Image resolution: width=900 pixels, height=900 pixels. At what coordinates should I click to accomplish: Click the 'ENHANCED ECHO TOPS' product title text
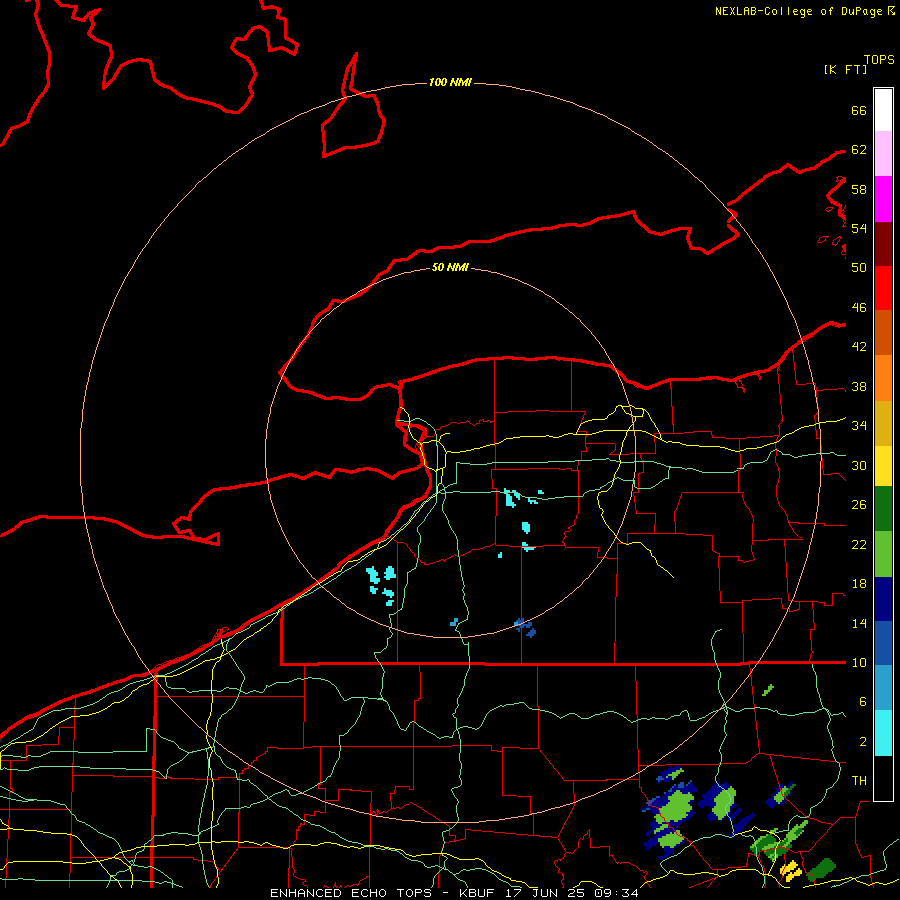(x=351, y=893)
